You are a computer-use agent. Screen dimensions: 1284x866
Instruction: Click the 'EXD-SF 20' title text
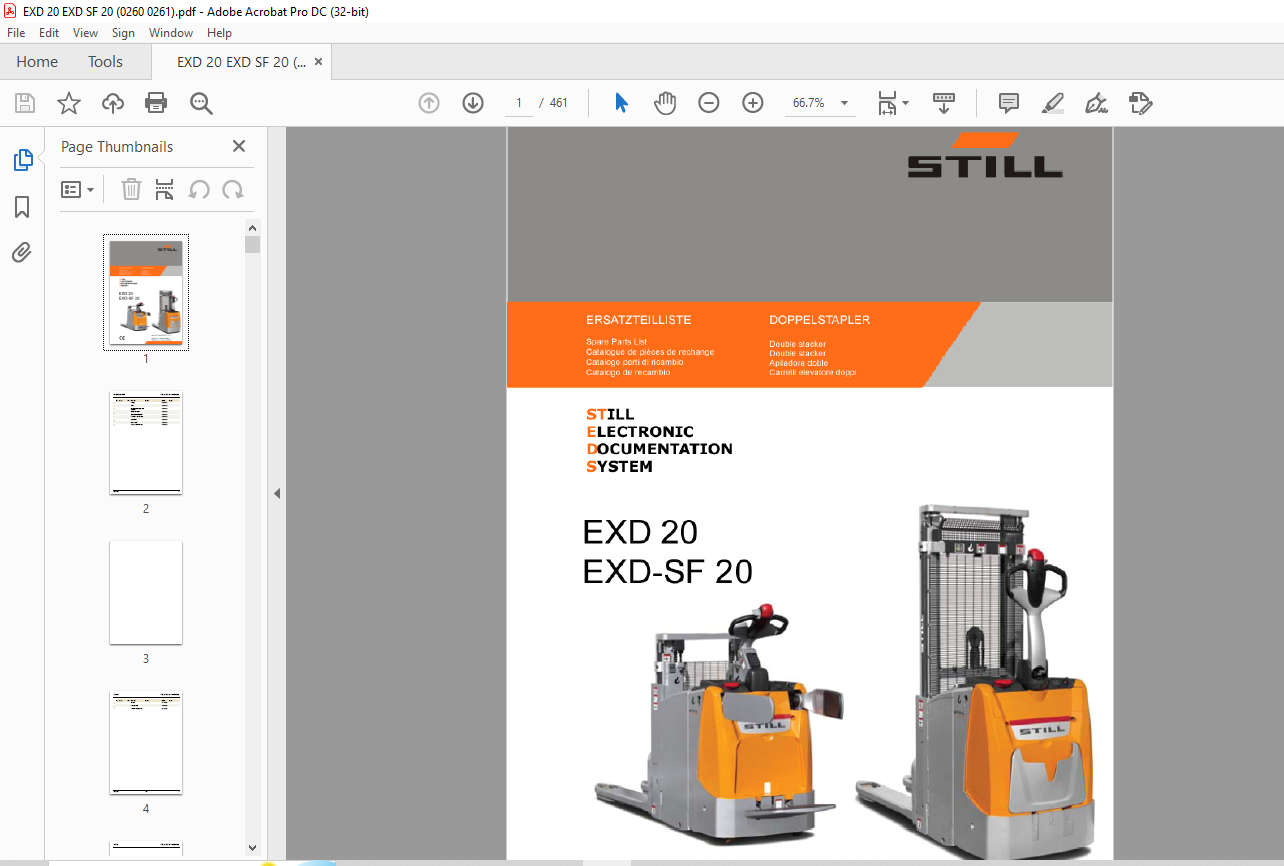(x=668, y=572)
